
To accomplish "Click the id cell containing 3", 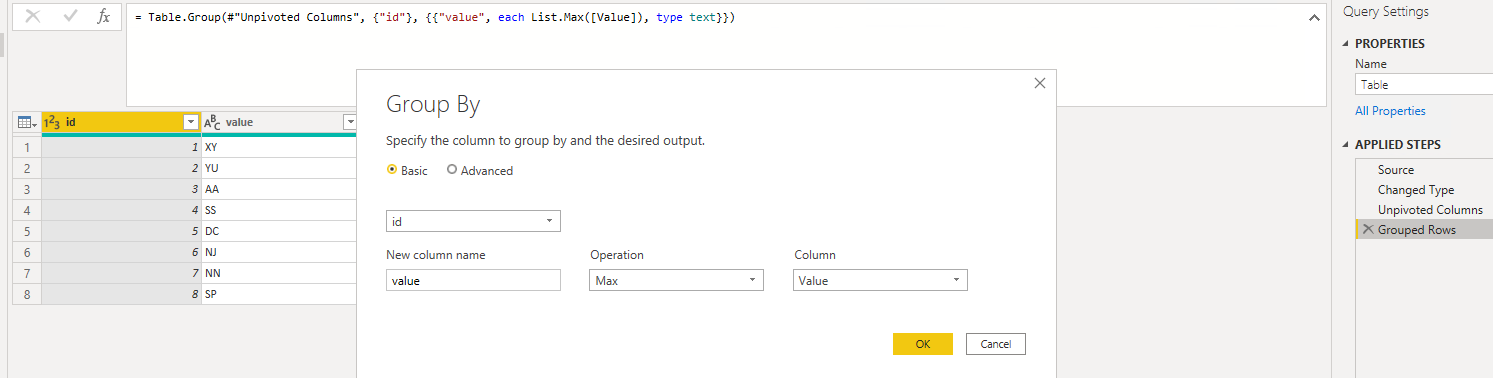I will tap(121, 189).
